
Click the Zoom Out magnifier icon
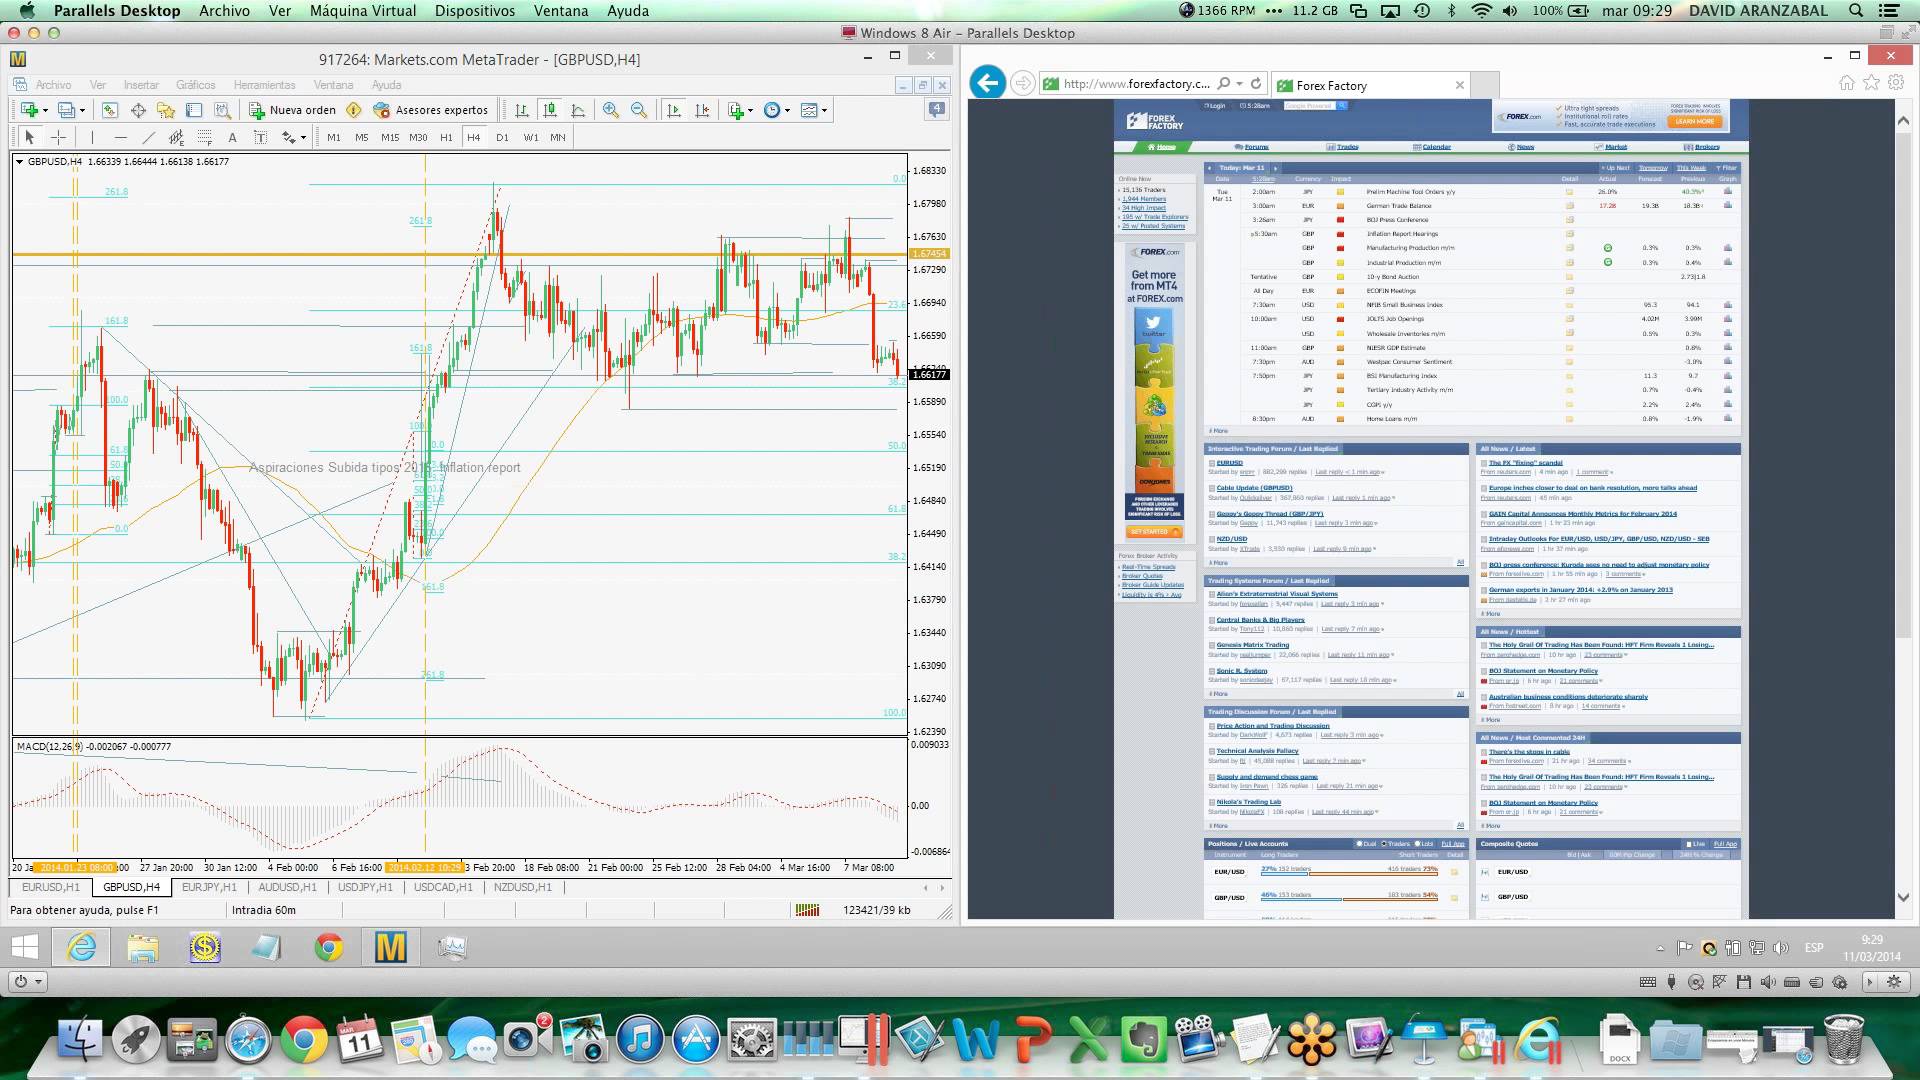click(x=638, y=110)
